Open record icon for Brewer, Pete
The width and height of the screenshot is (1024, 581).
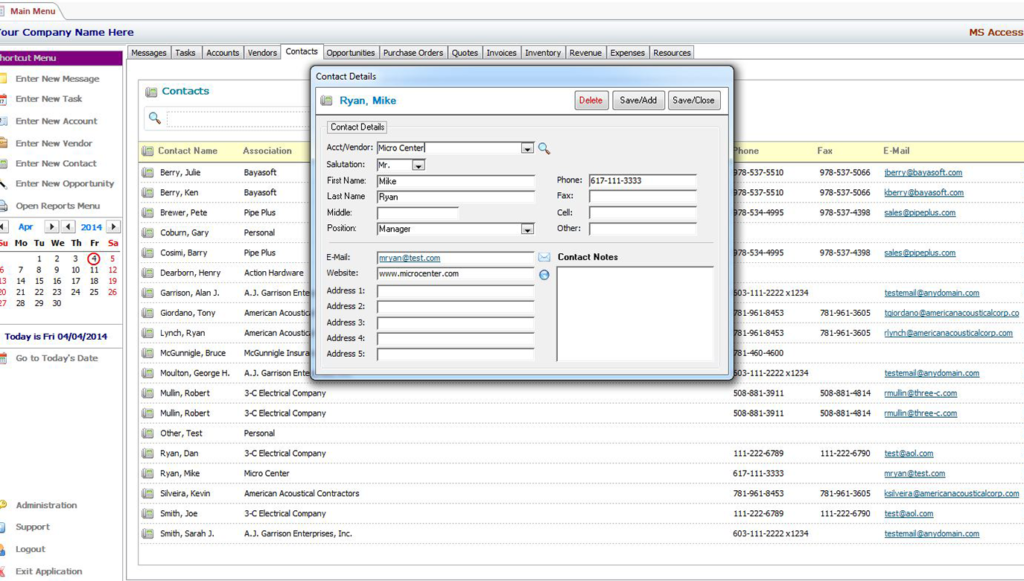pyautogui.click(x=148, y=213)
